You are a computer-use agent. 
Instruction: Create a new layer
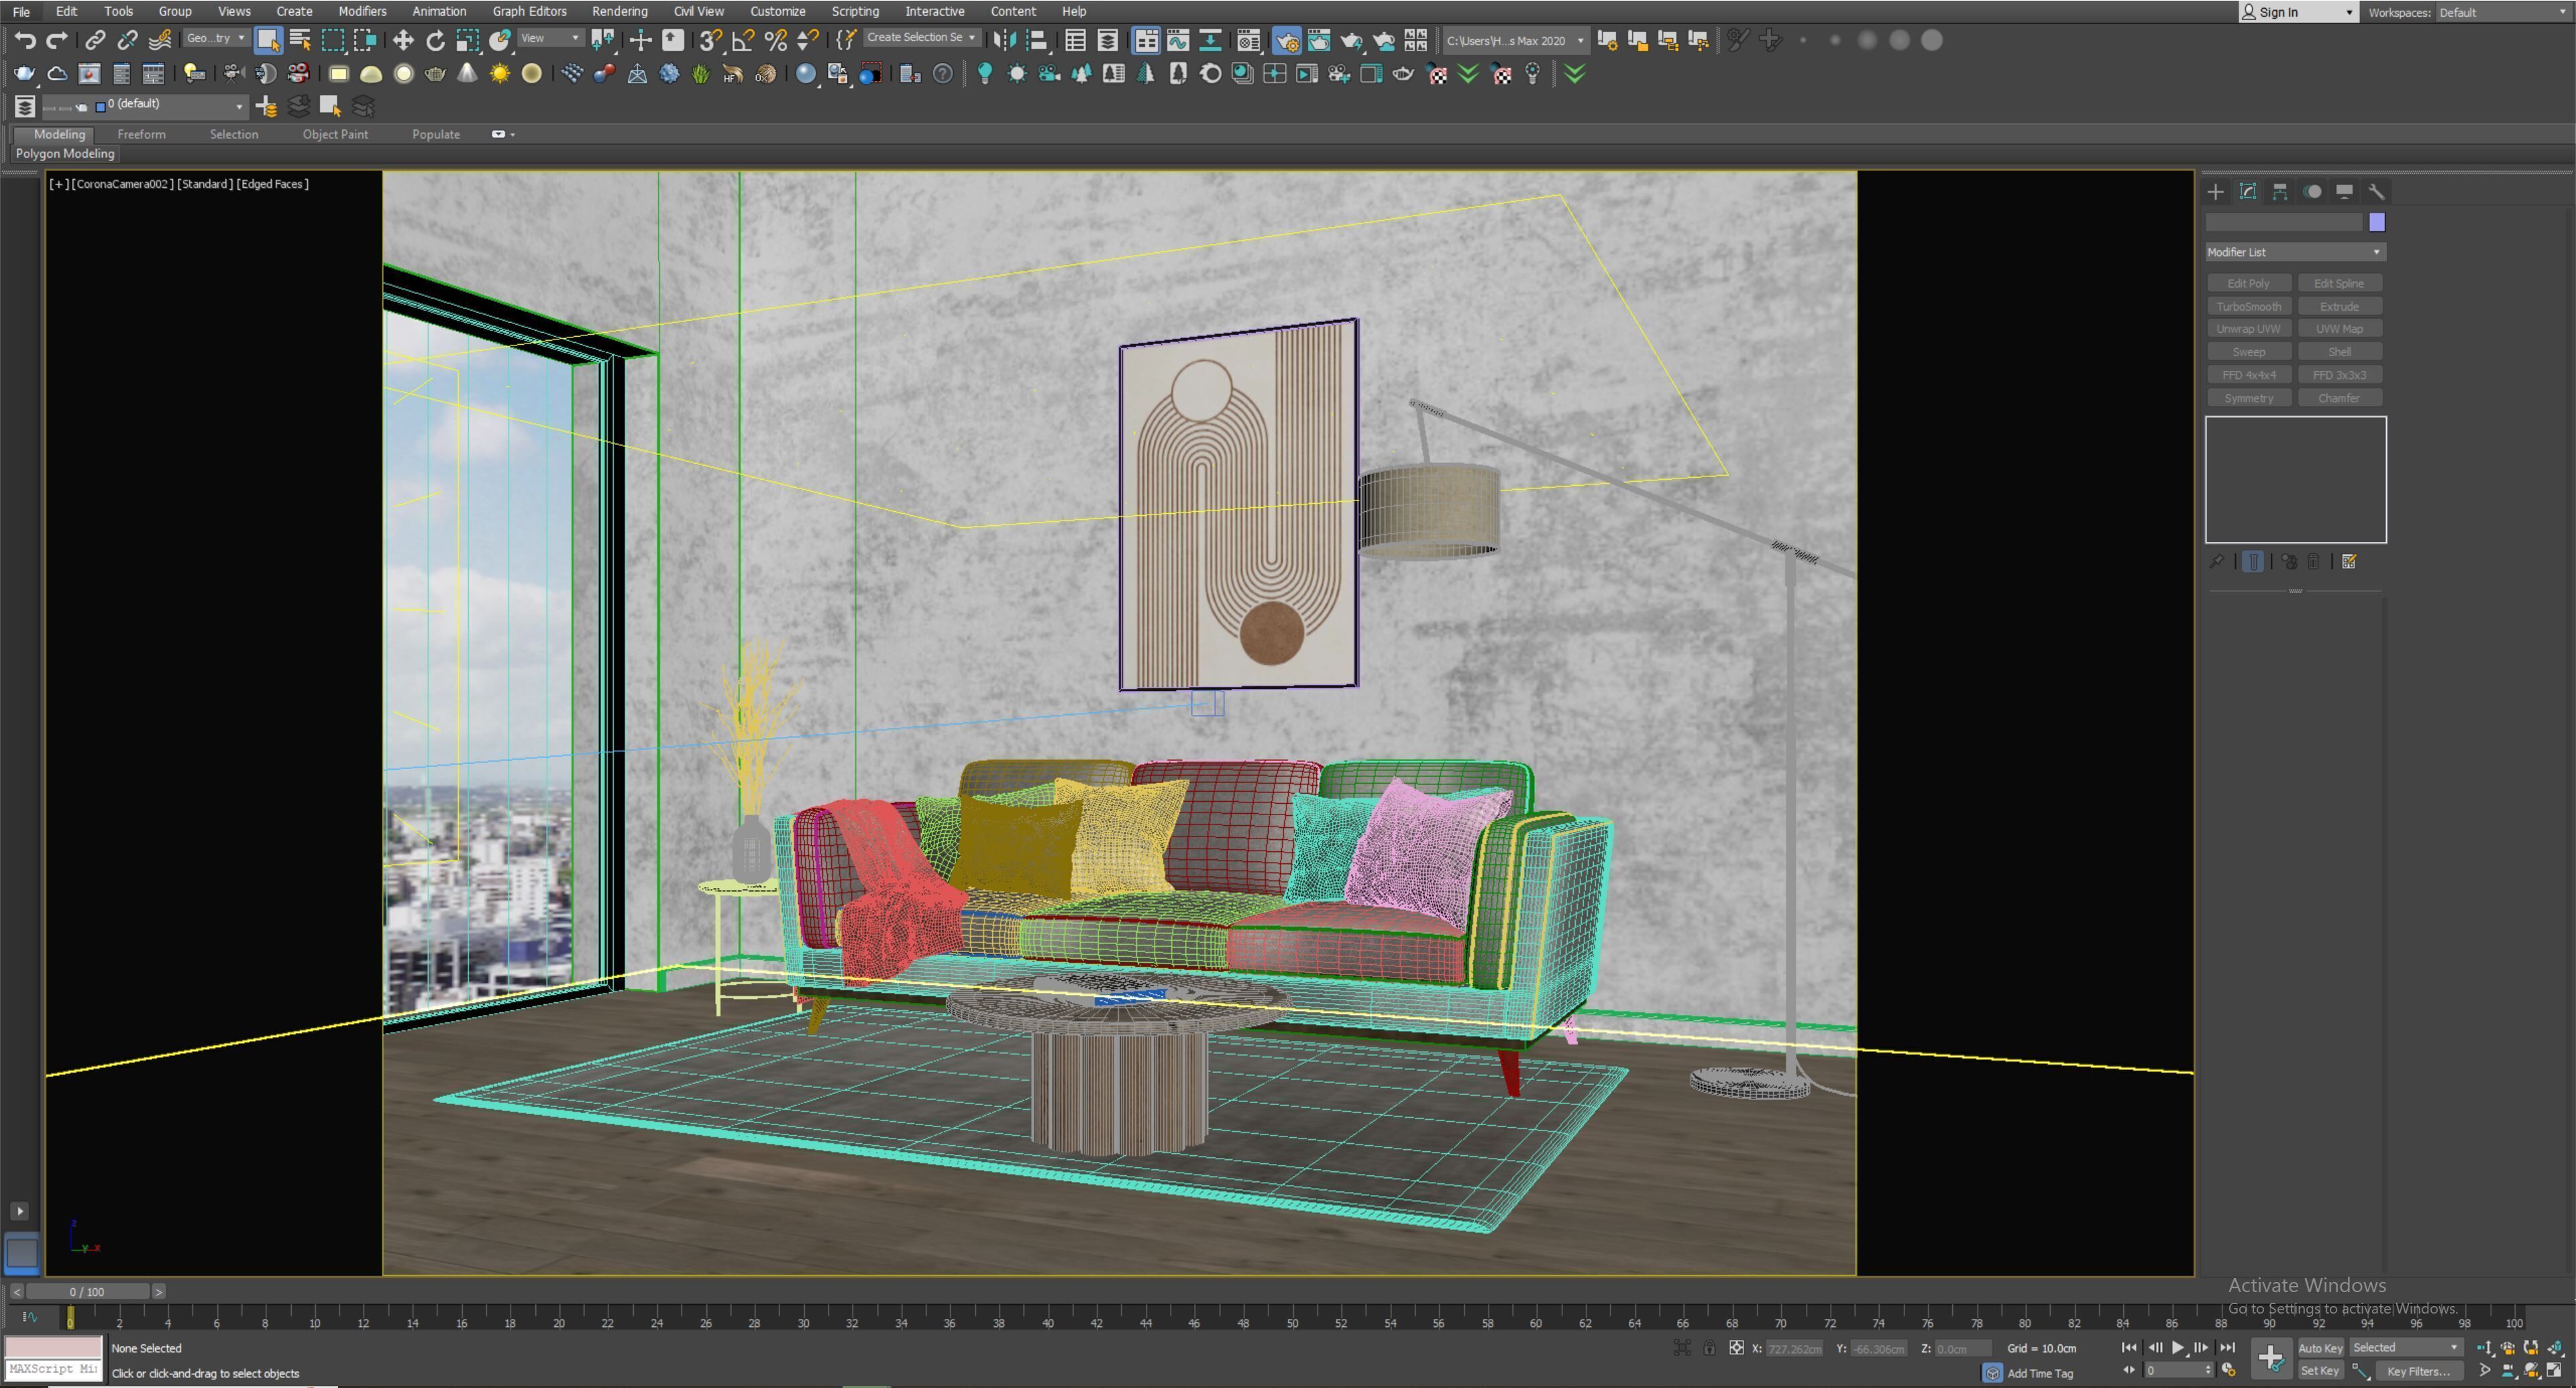[x=266, y=106]
